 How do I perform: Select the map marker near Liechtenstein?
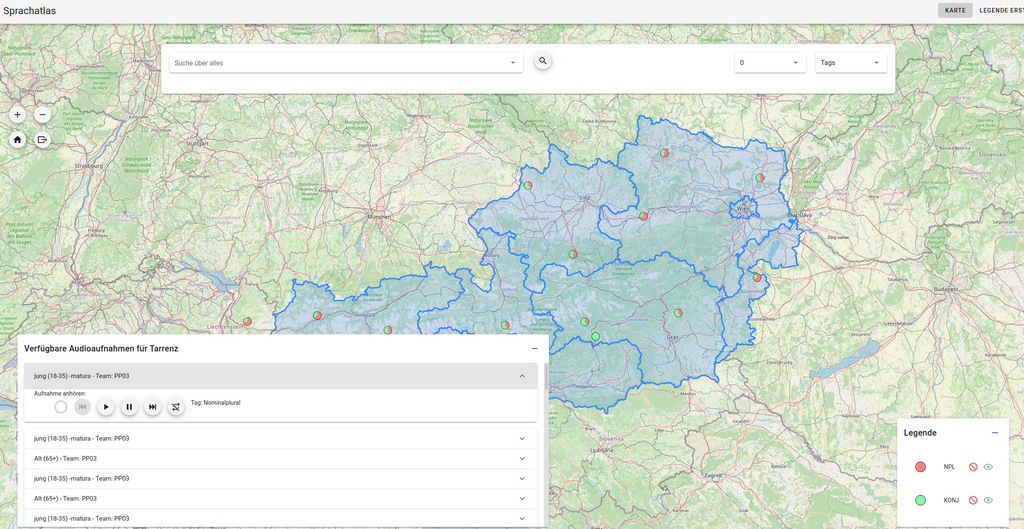[x=247, y=321]
